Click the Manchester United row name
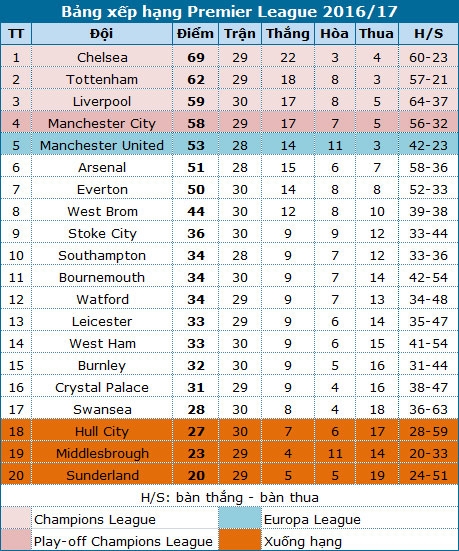This screenshot has height=551, width=459. [102, 145]
